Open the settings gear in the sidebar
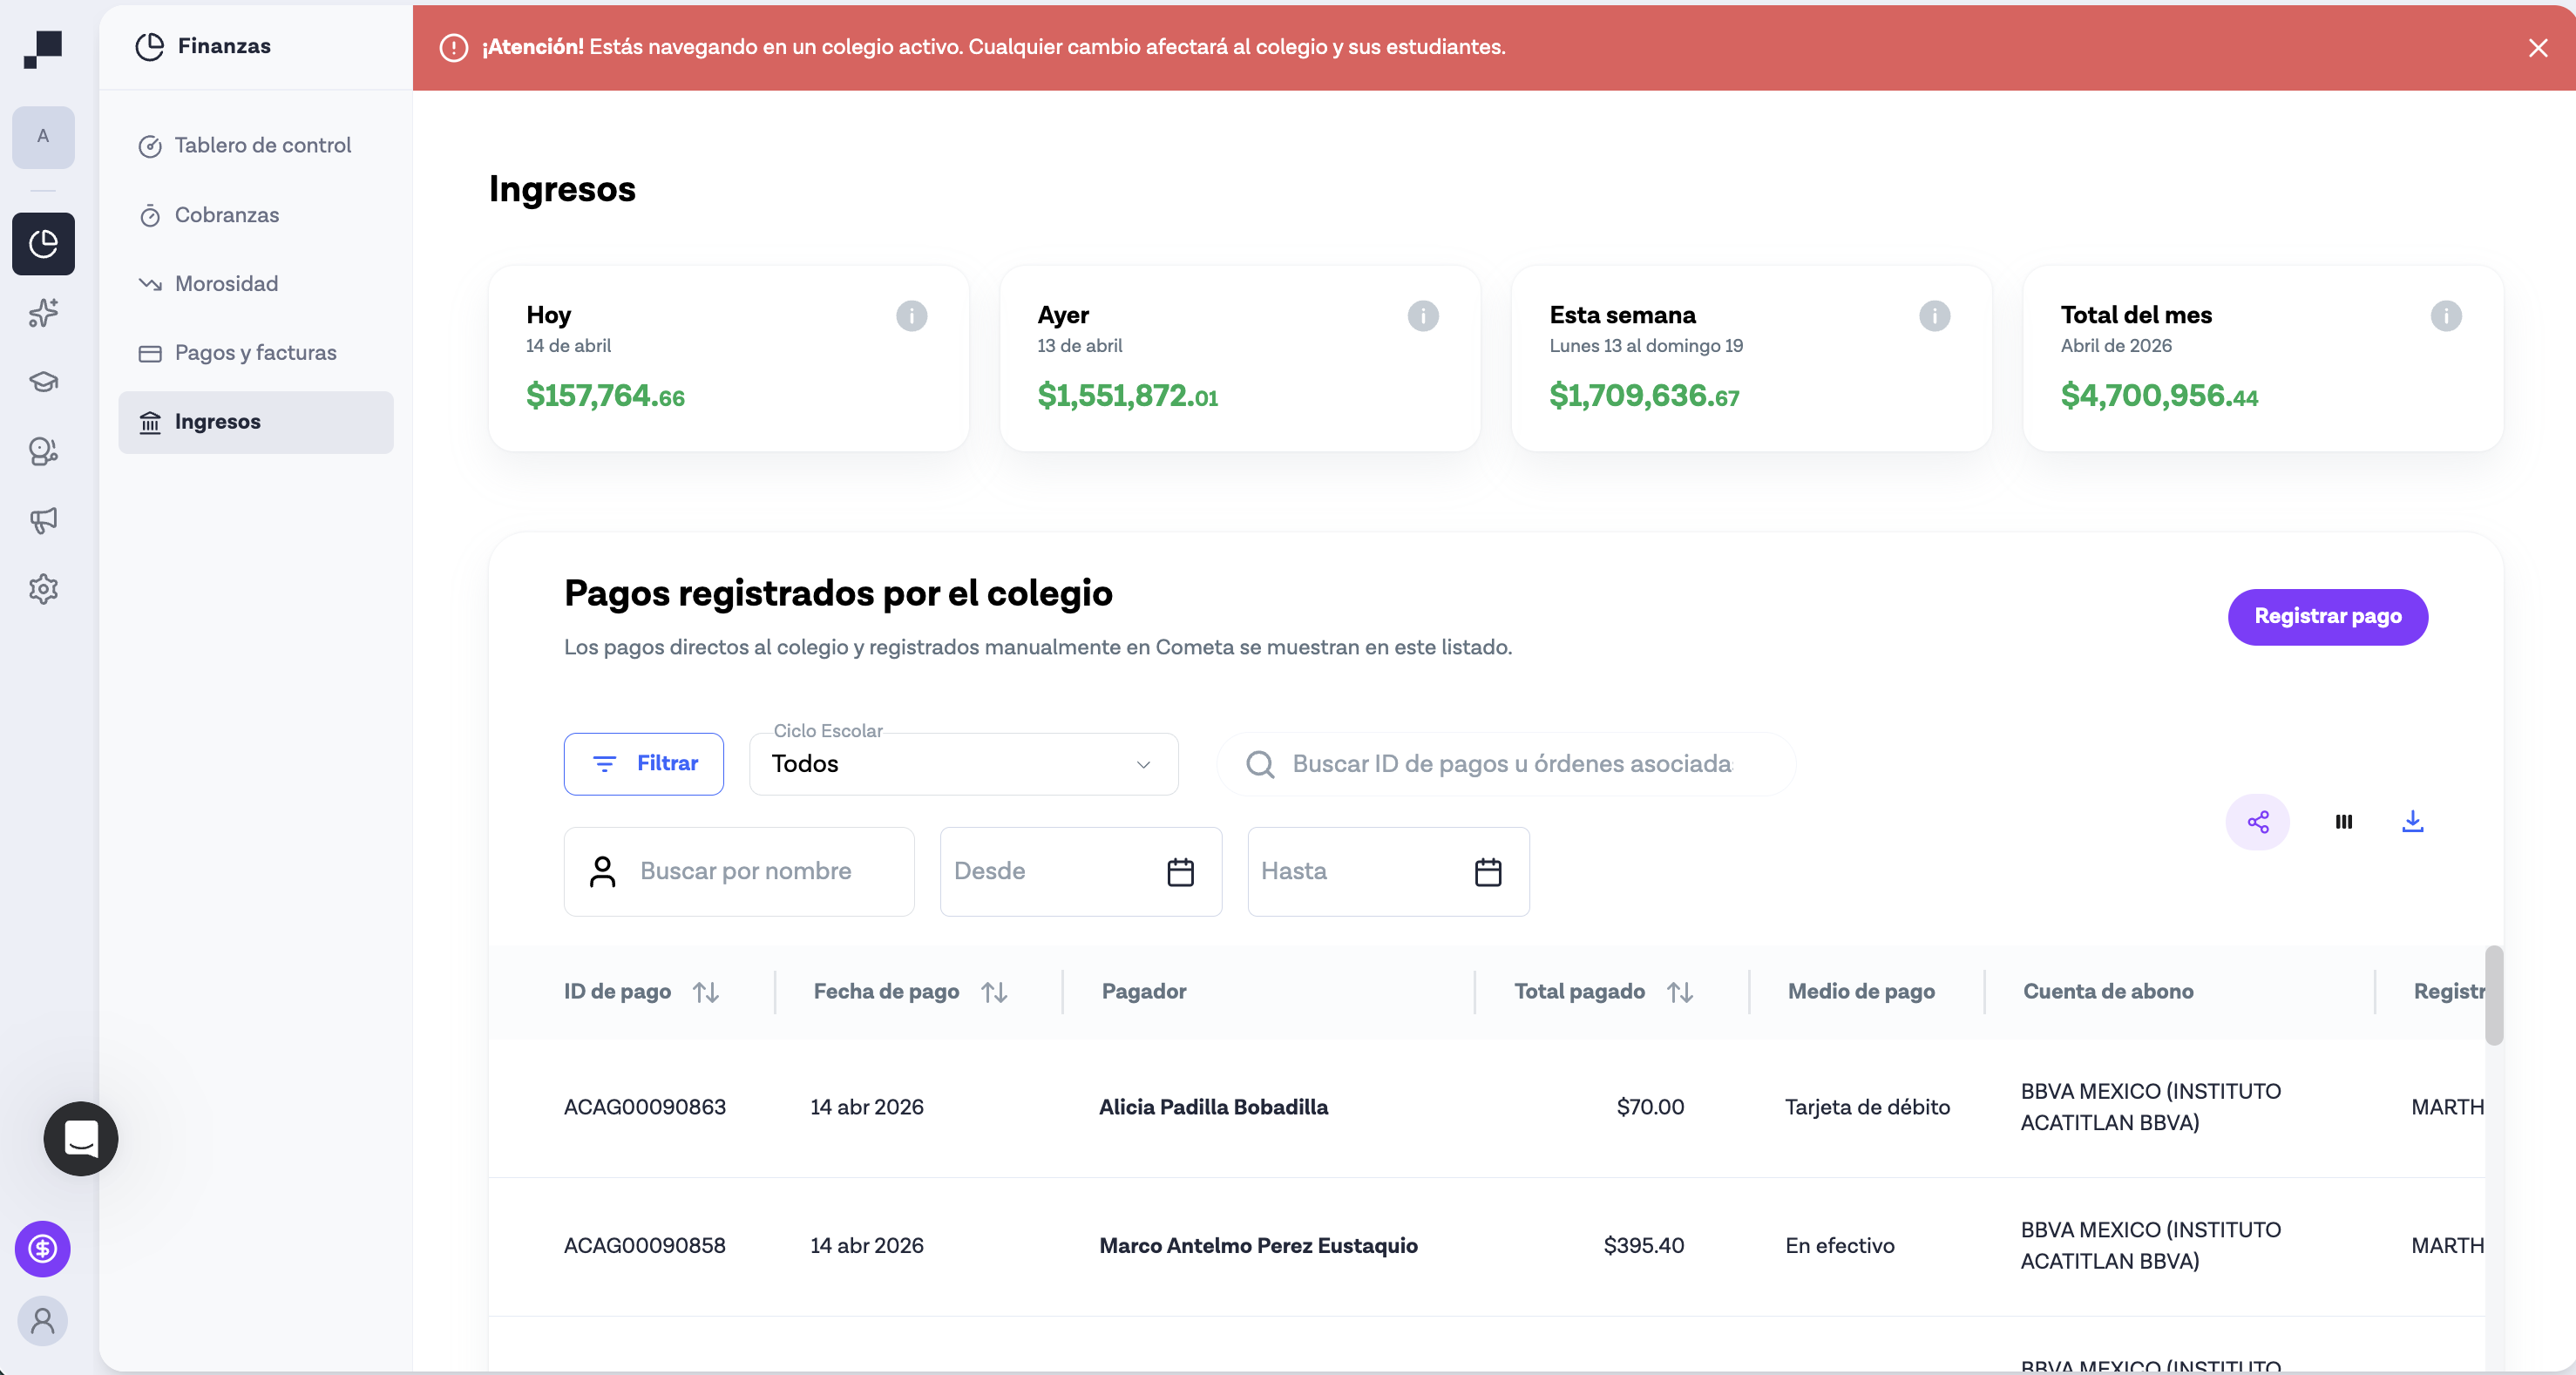This screenshot has width=2576, height=1375. point(43,589)
